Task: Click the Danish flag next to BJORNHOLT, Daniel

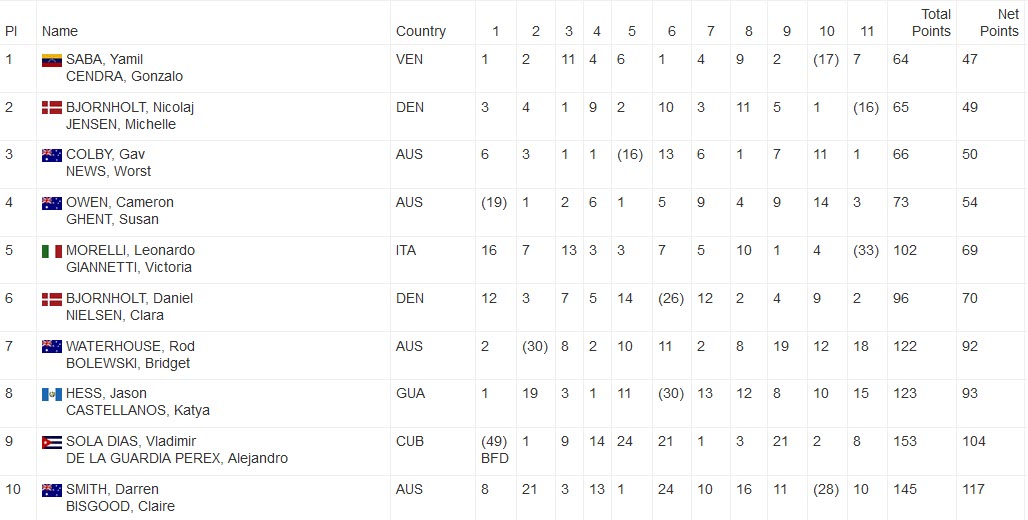Action: [52, 299]
